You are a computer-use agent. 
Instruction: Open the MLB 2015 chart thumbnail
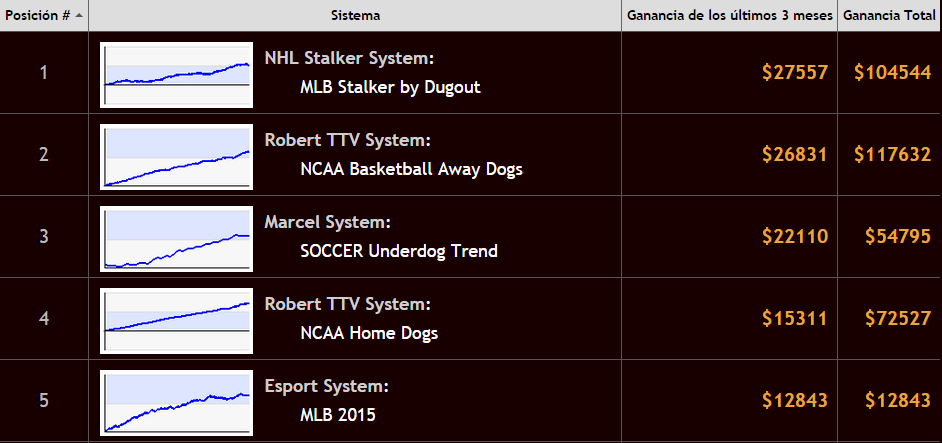[177, 403]
